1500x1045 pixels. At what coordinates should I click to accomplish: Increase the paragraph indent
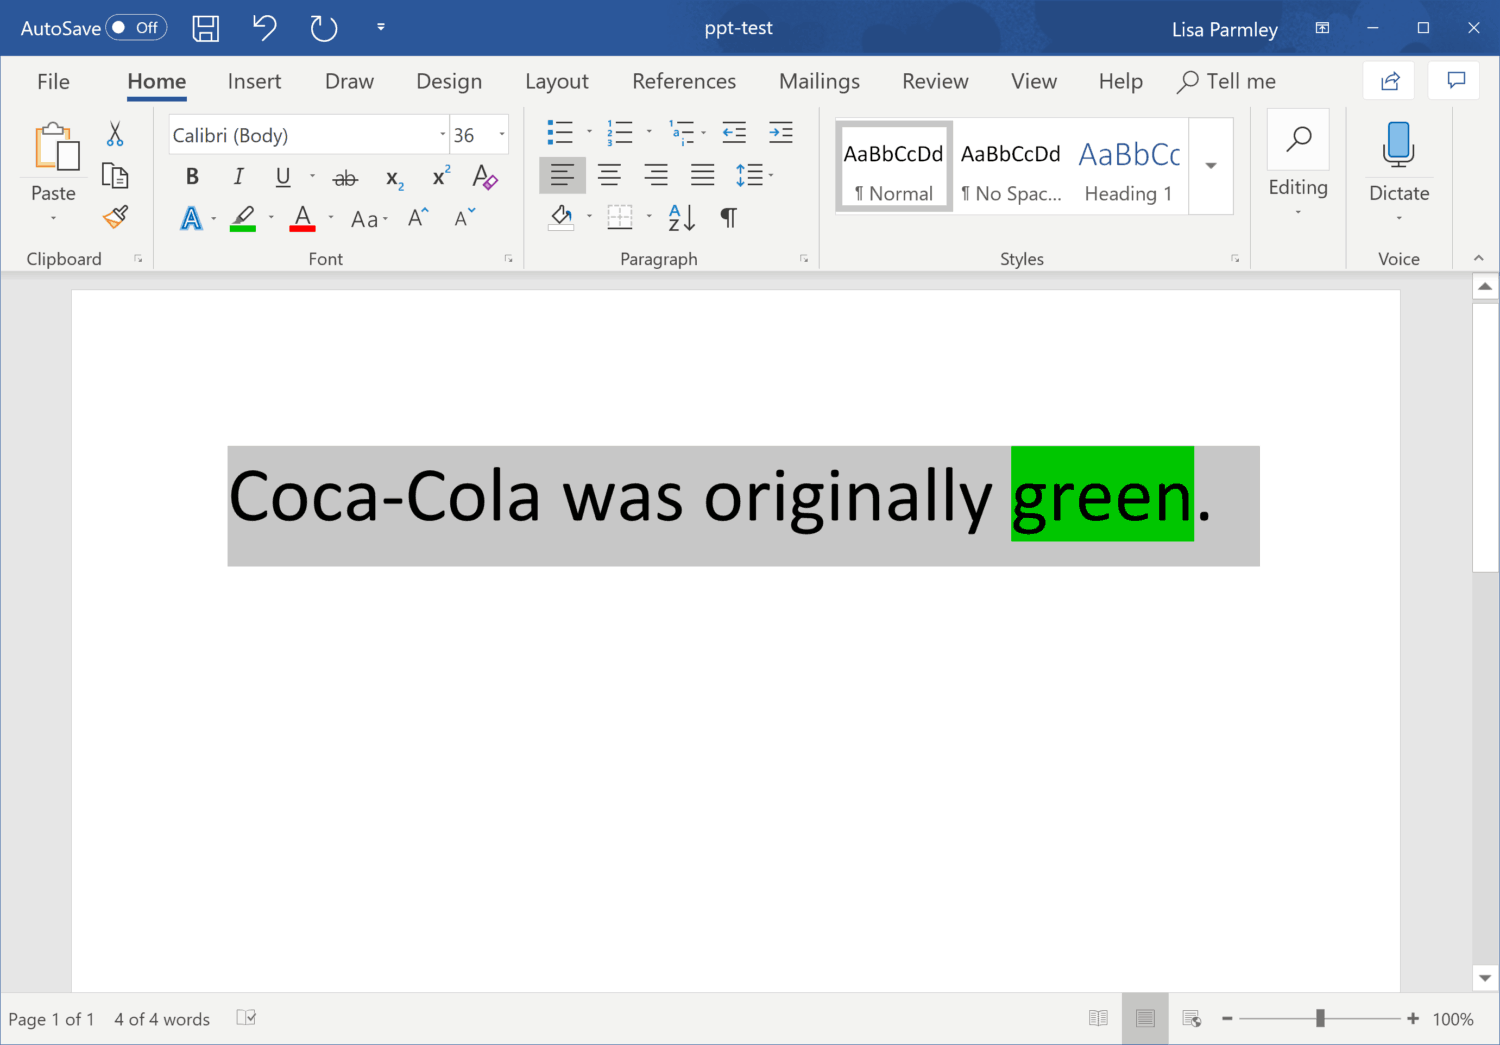(x=780, y=132)
